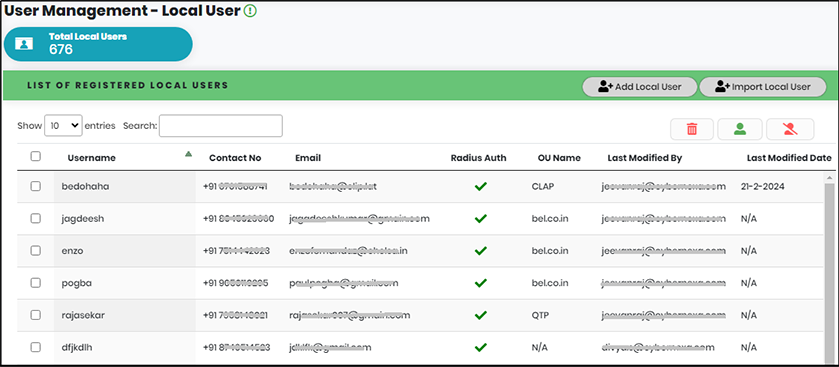The width and height of the screenshot is (839, 367).
Task: Click the Radius Auth checkmark for enzo
Action: [x=480, y=250]
